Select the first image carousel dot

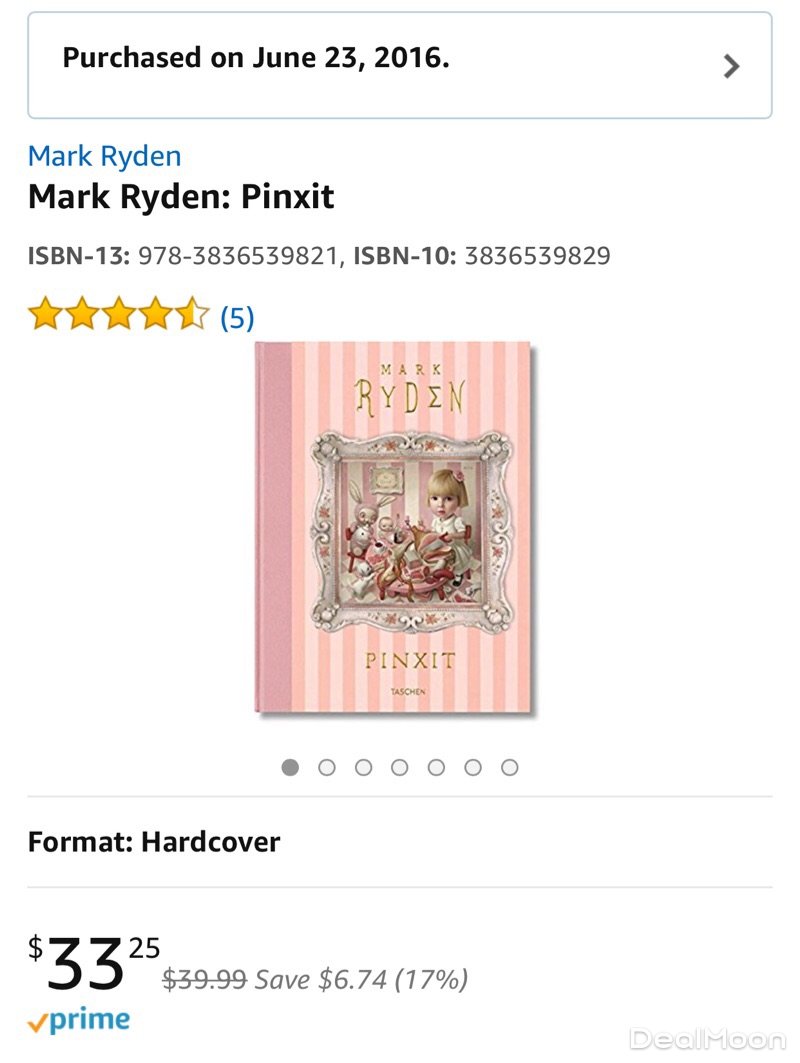coord(291,768)
